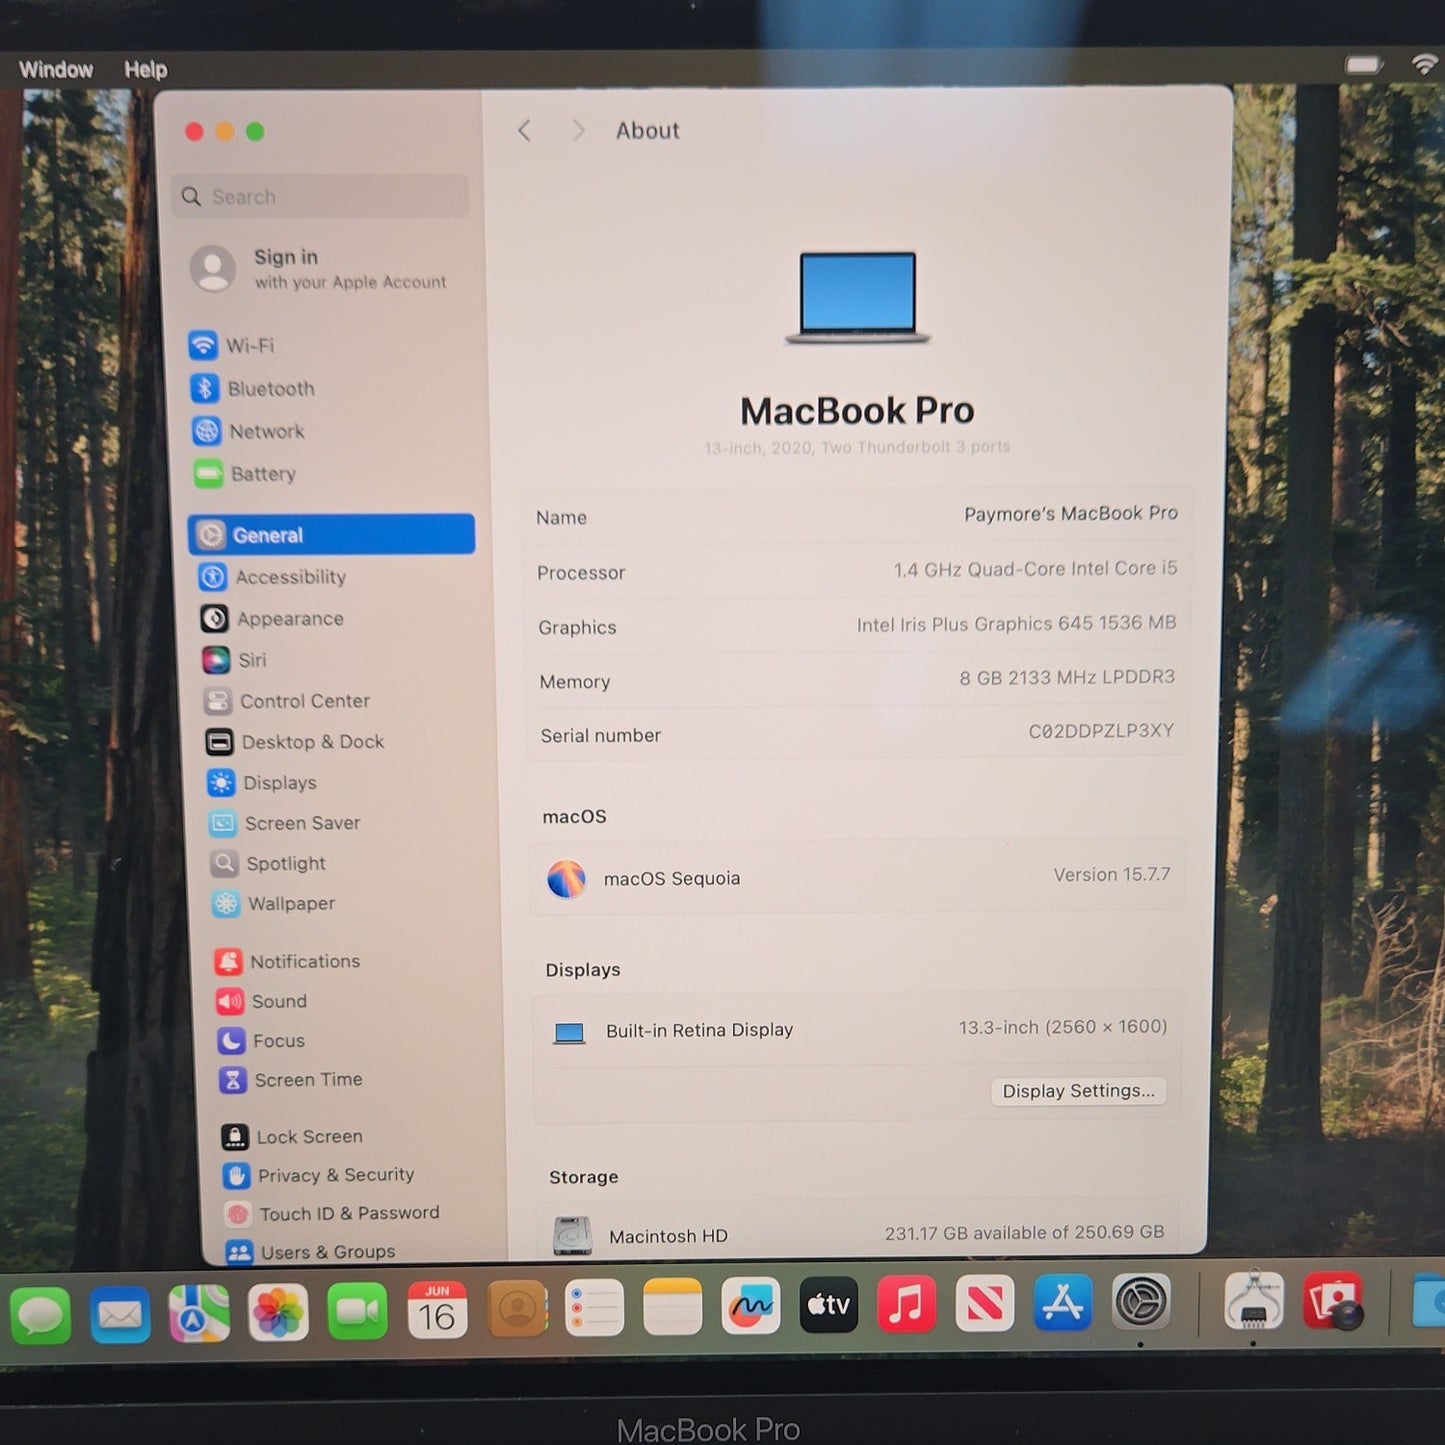
Task: Launch FaceTime from the Dock
Action: pos(357,1311)
